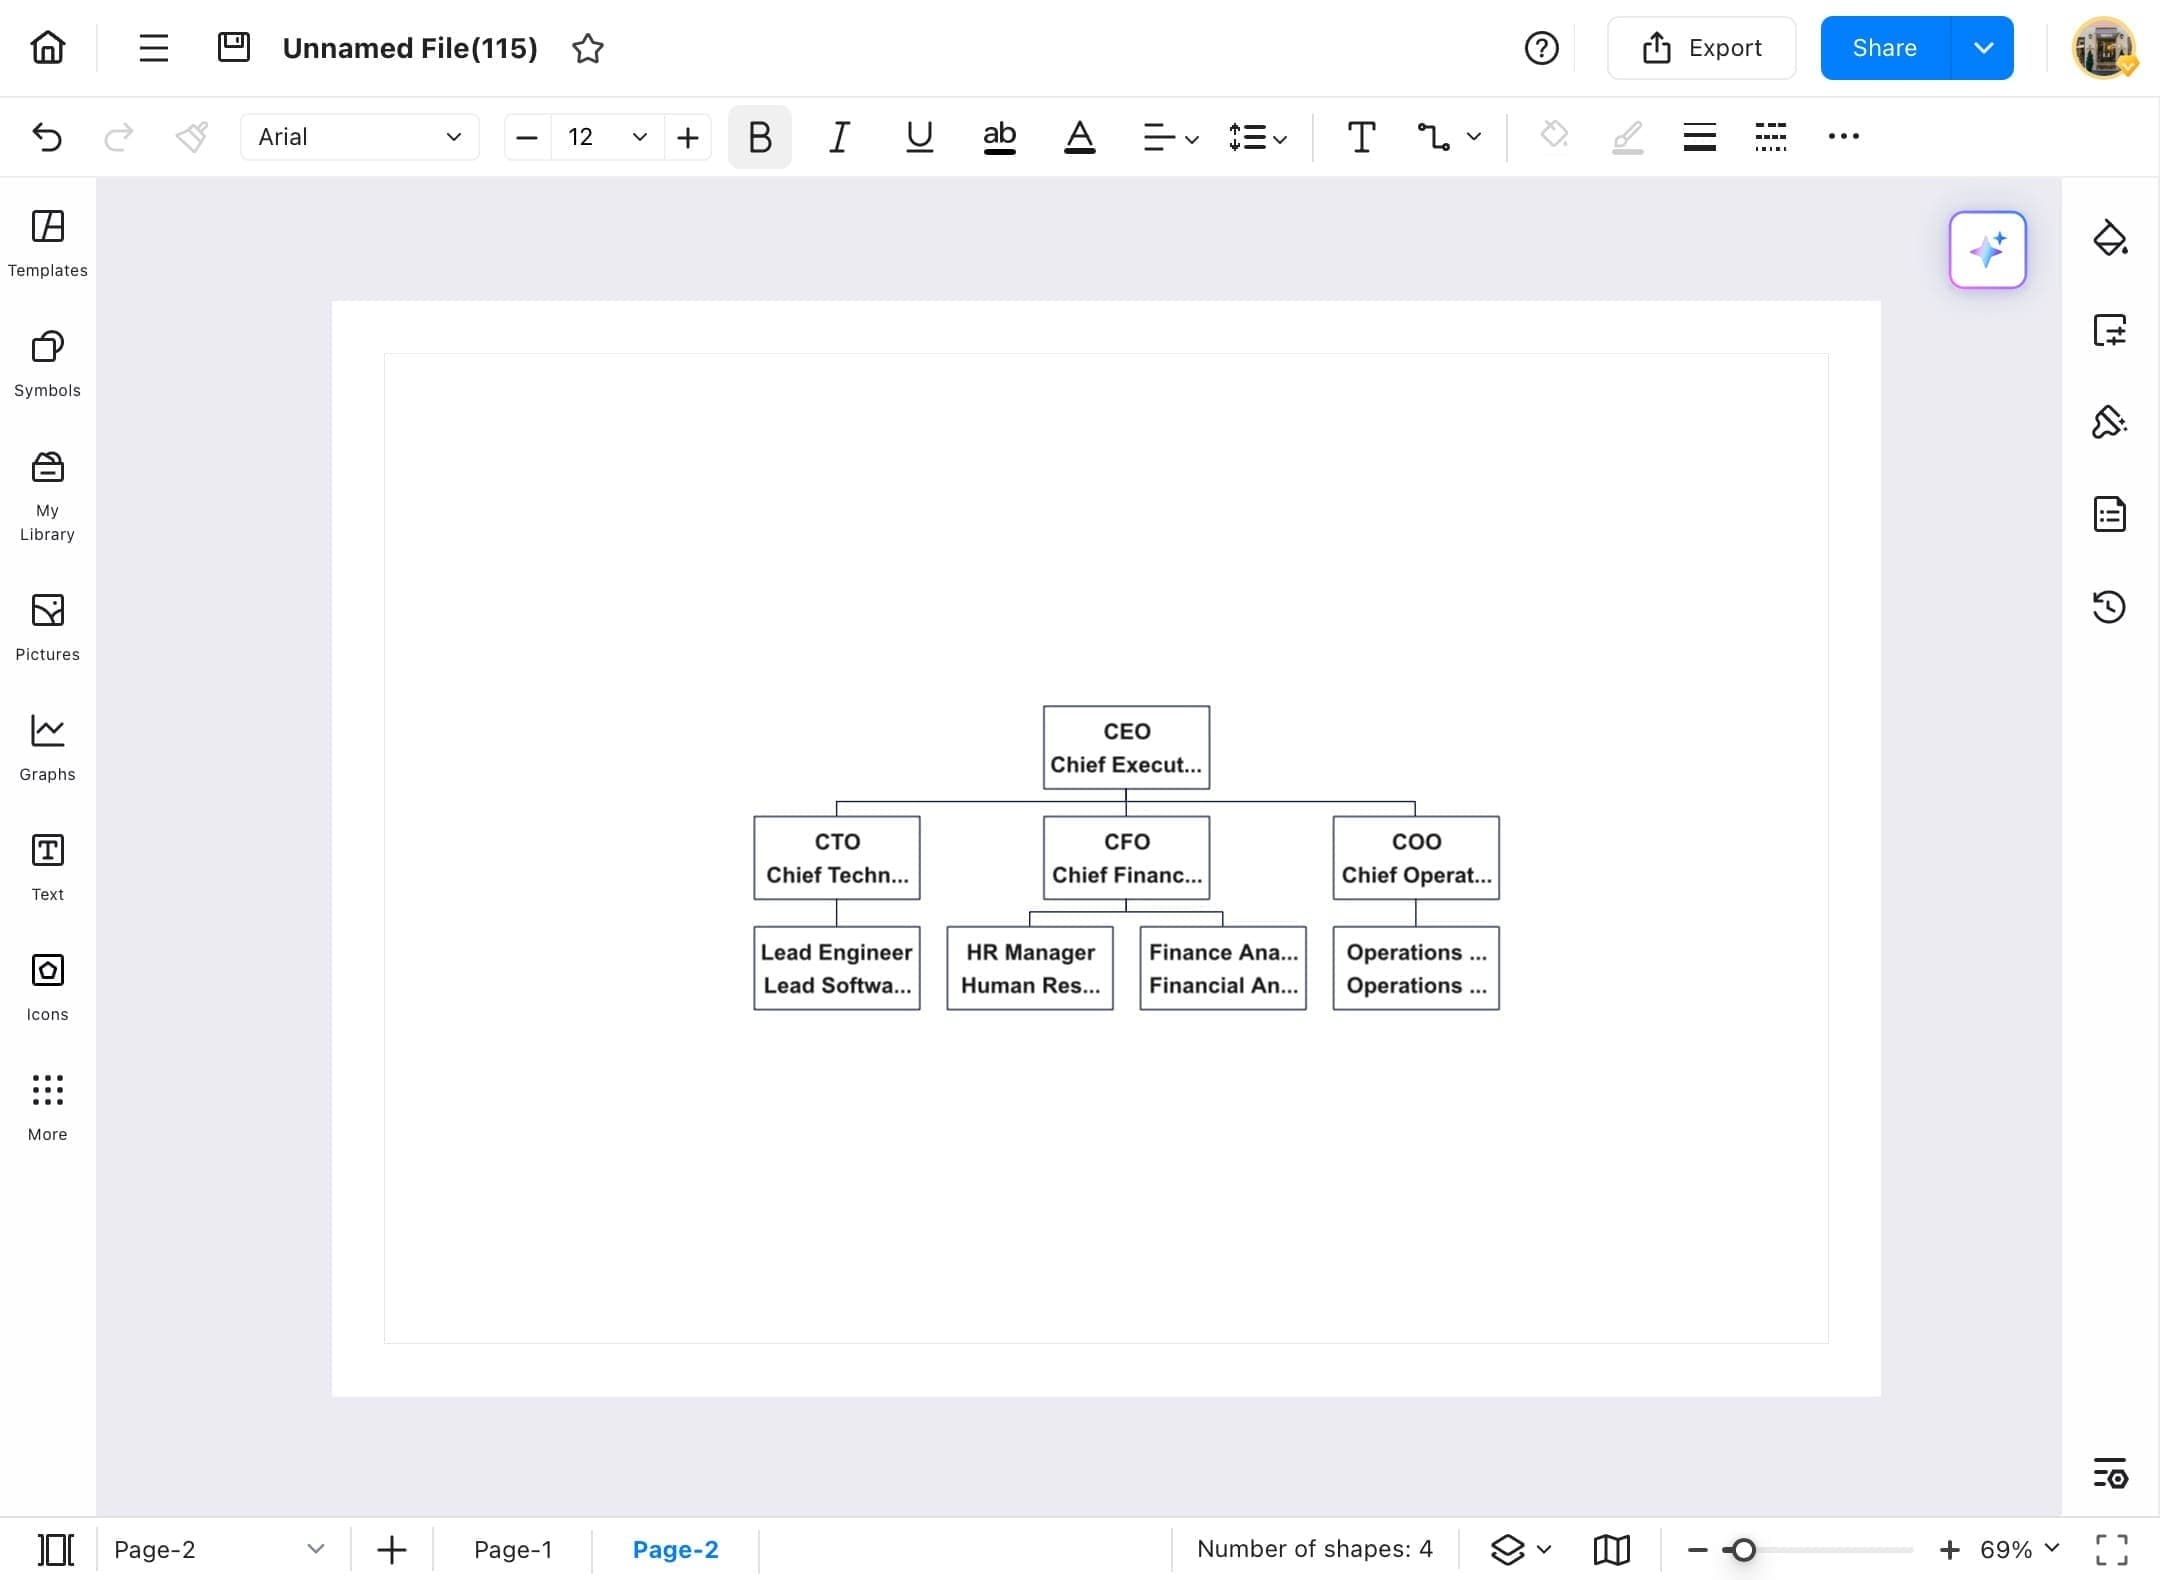Screen dimensions: 2160x1580
Task: Open the fill color tool in right sidebar
Action: [2110, 238]
